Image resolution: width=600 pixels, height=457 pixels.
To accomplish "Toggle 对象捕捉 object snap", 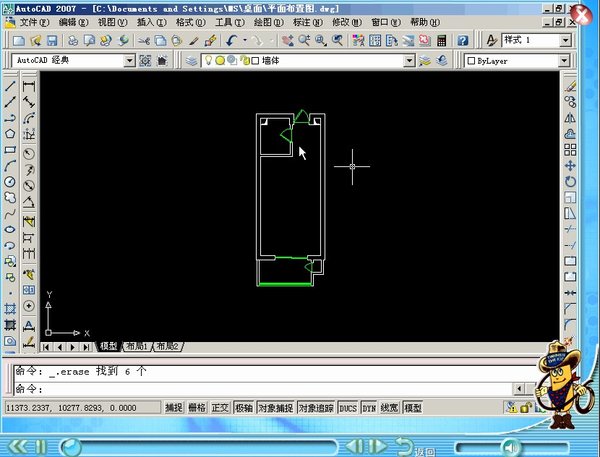I will (276, 408).
